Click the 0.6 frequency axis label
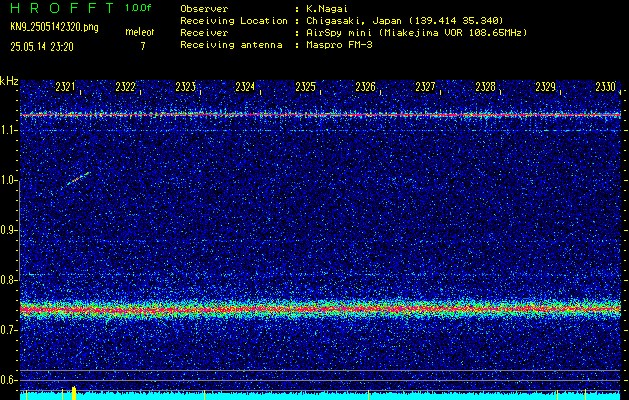 tap(7, 380)
